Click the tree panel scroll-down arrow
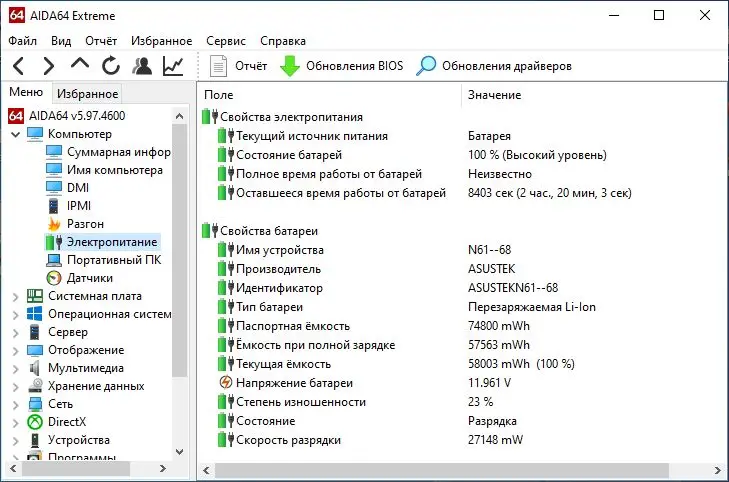The width and height of the screenshot is (729, 482). tap(180, 451)
